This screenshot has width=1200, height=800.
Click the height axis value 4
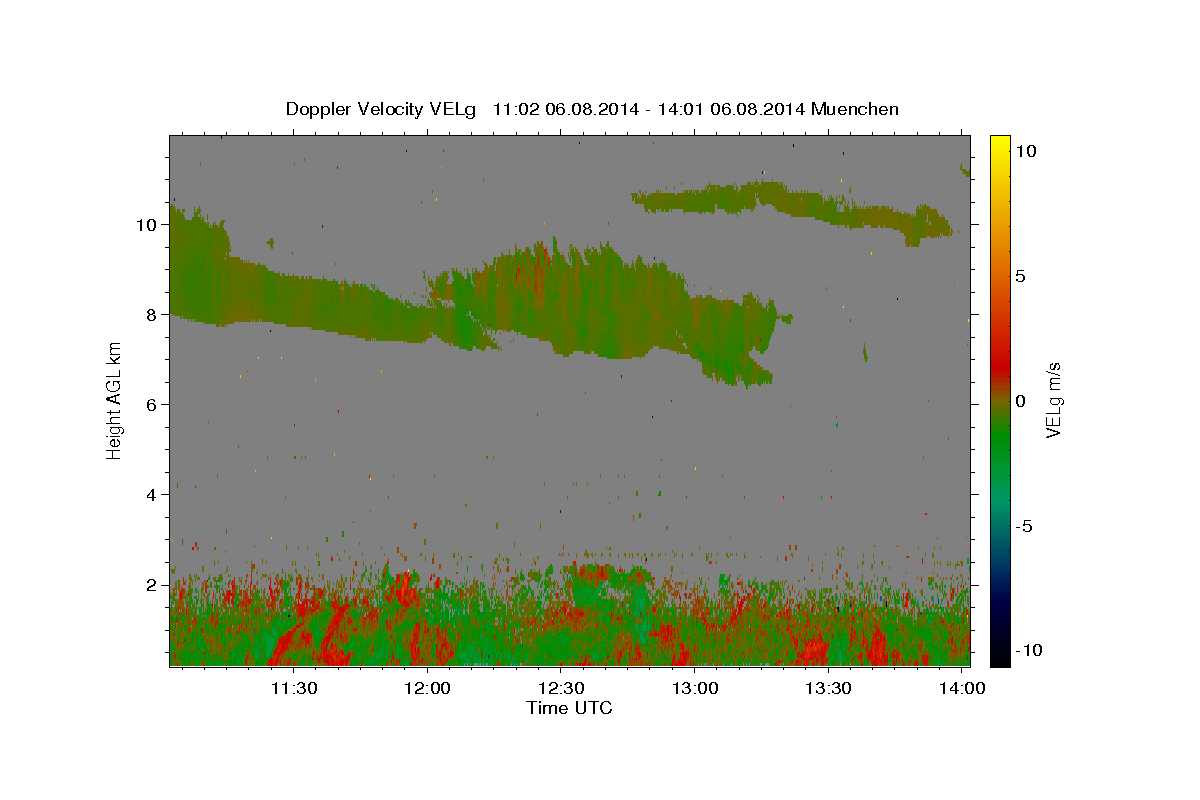[x=152, y=495]
